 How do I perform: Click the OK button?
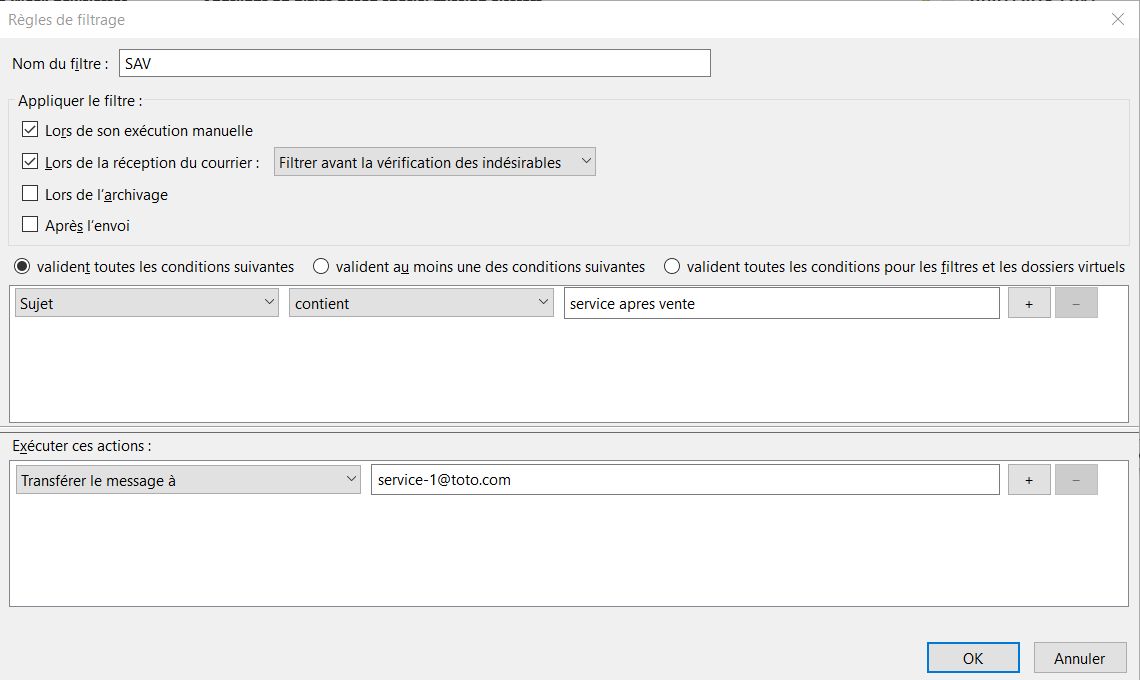coord(972,658)
